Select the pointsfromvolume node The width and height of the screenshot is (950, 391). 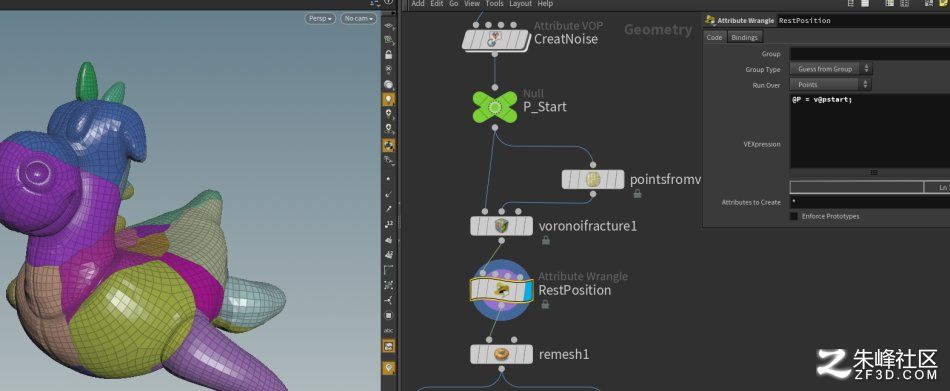coord(593,179)
